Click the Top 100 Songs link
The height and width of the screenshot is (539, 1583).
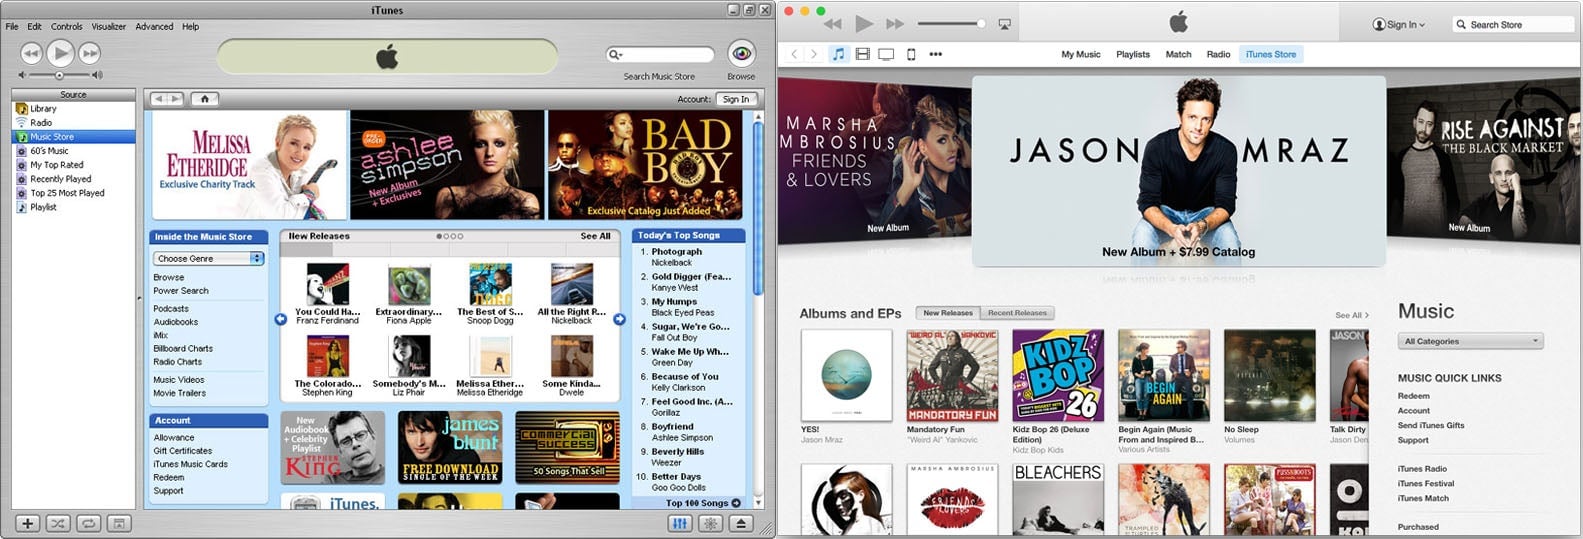(703, 503)
